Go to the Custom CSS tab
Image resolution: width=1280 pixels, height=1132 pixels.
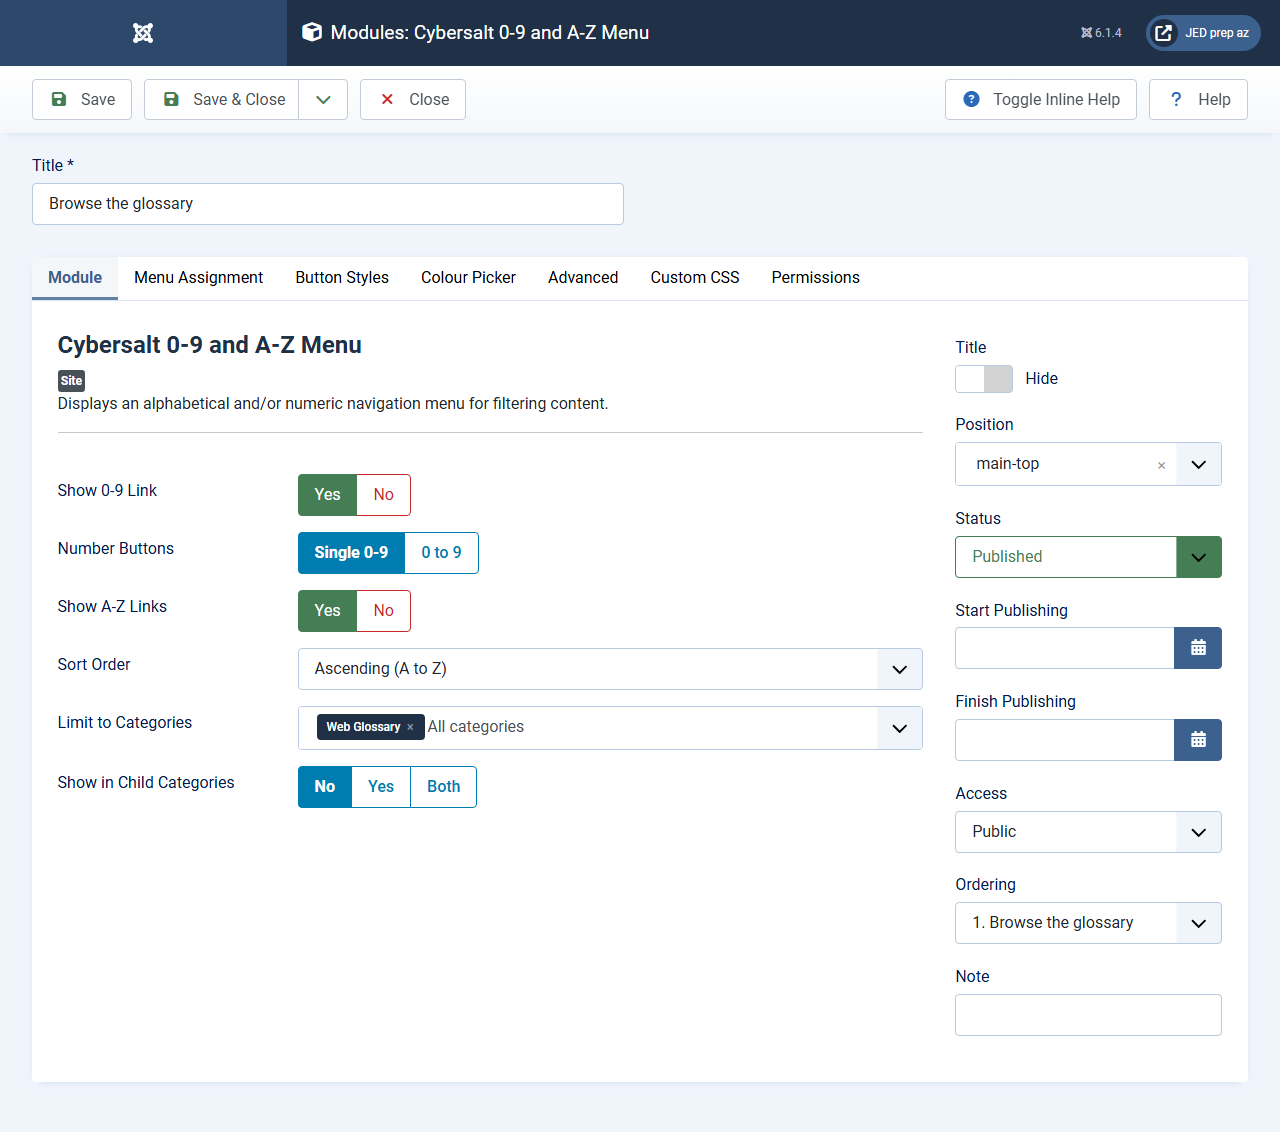coord(695,278)
